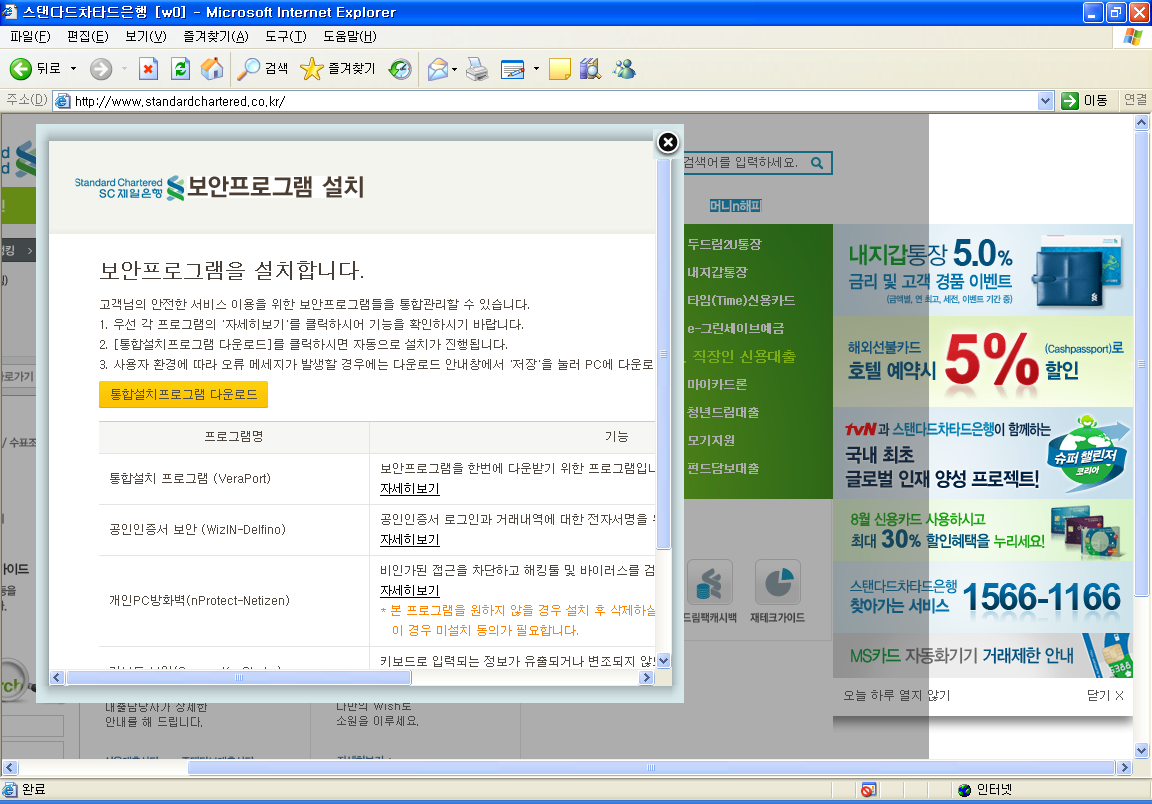The height and width of the screenshot is (804, 1152).
Task: Click 오늘 하루 열지 않기 option
Action: [897, 695]
